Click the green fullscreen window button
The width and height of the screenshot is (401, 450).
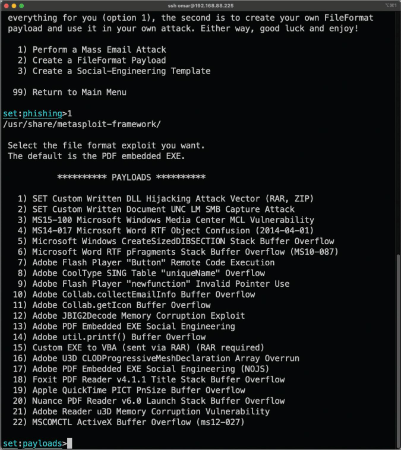22,6
